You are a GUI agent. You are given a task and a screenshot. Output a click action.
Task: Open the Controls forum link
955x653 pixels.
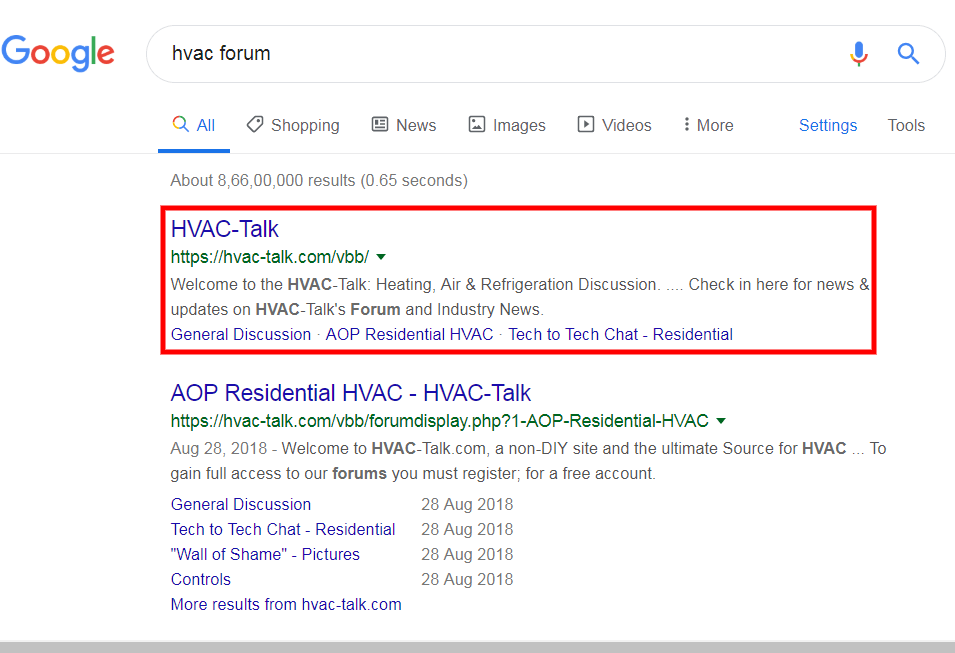click(200, 579)
